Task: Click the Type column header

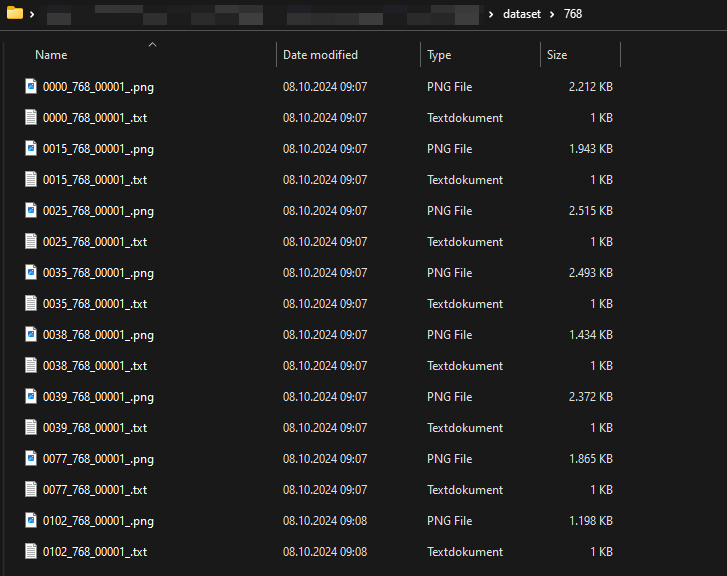Action: coord(439,55)
